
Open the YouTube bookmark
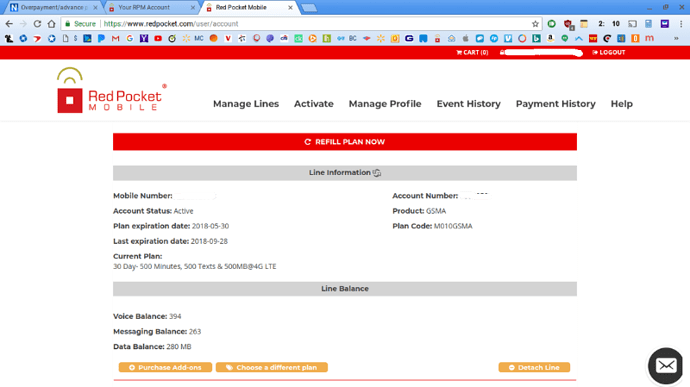point(158,38)
